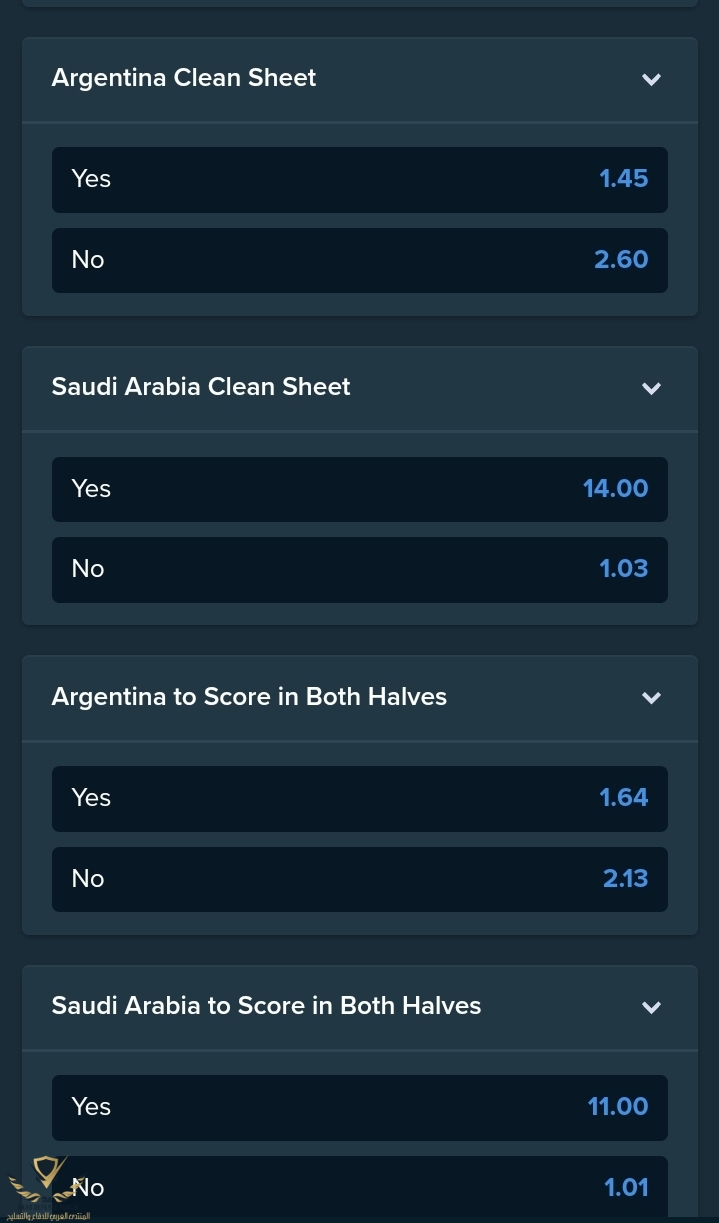Image resolution: width=719 pixels, height=1223 pixels.
Task: Click the Argentina Clean Sheet header title
Action: click(184, 78)
